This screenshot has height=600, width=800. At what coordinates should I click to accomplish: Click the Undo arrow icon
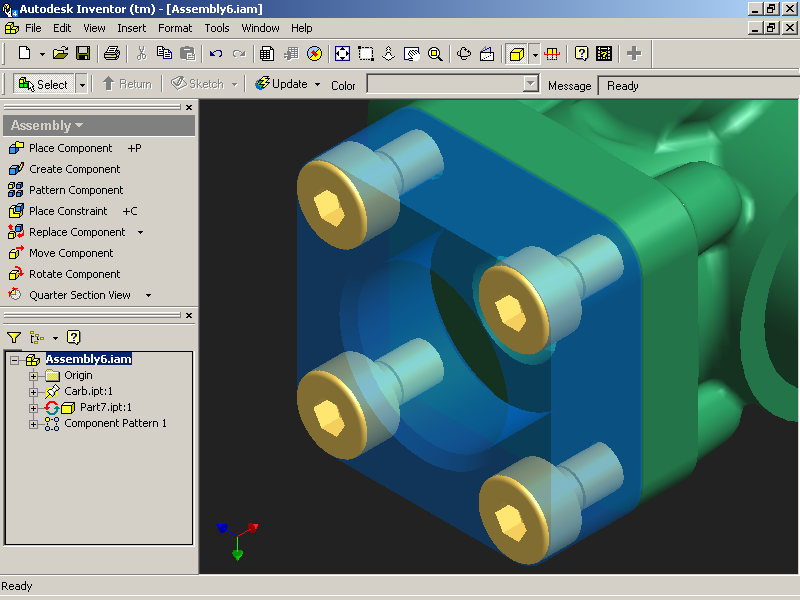click(215, 53)
